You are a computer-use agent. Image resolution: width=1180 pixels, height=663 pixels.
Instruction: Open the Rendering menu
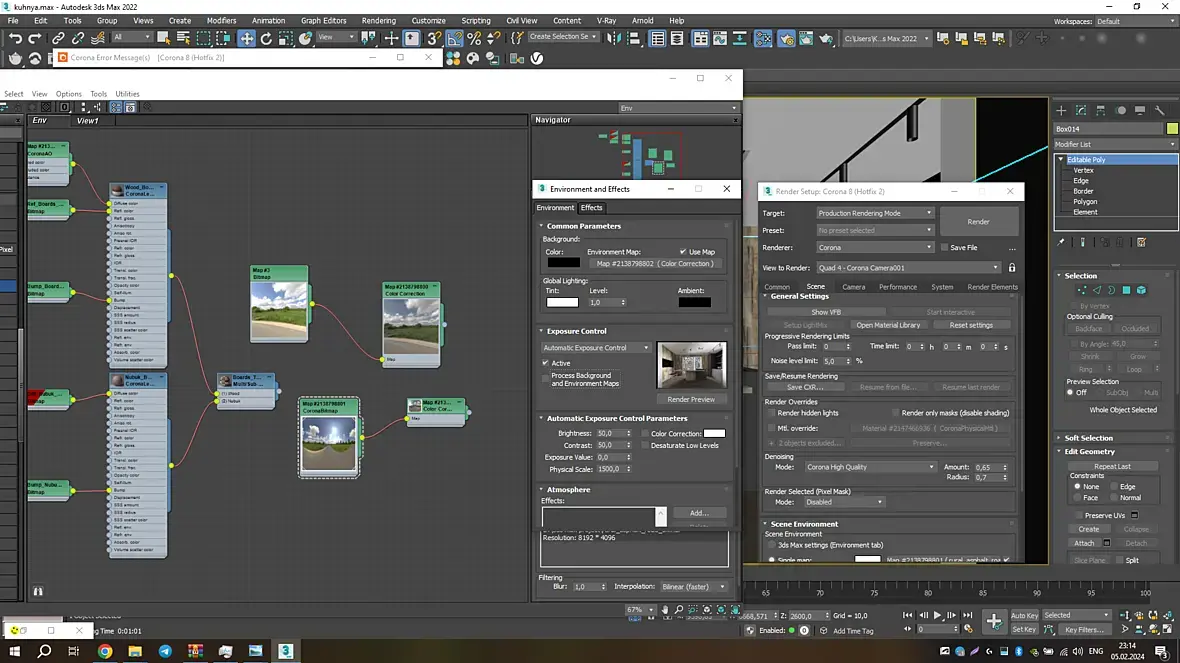click(x=378, y=20)
